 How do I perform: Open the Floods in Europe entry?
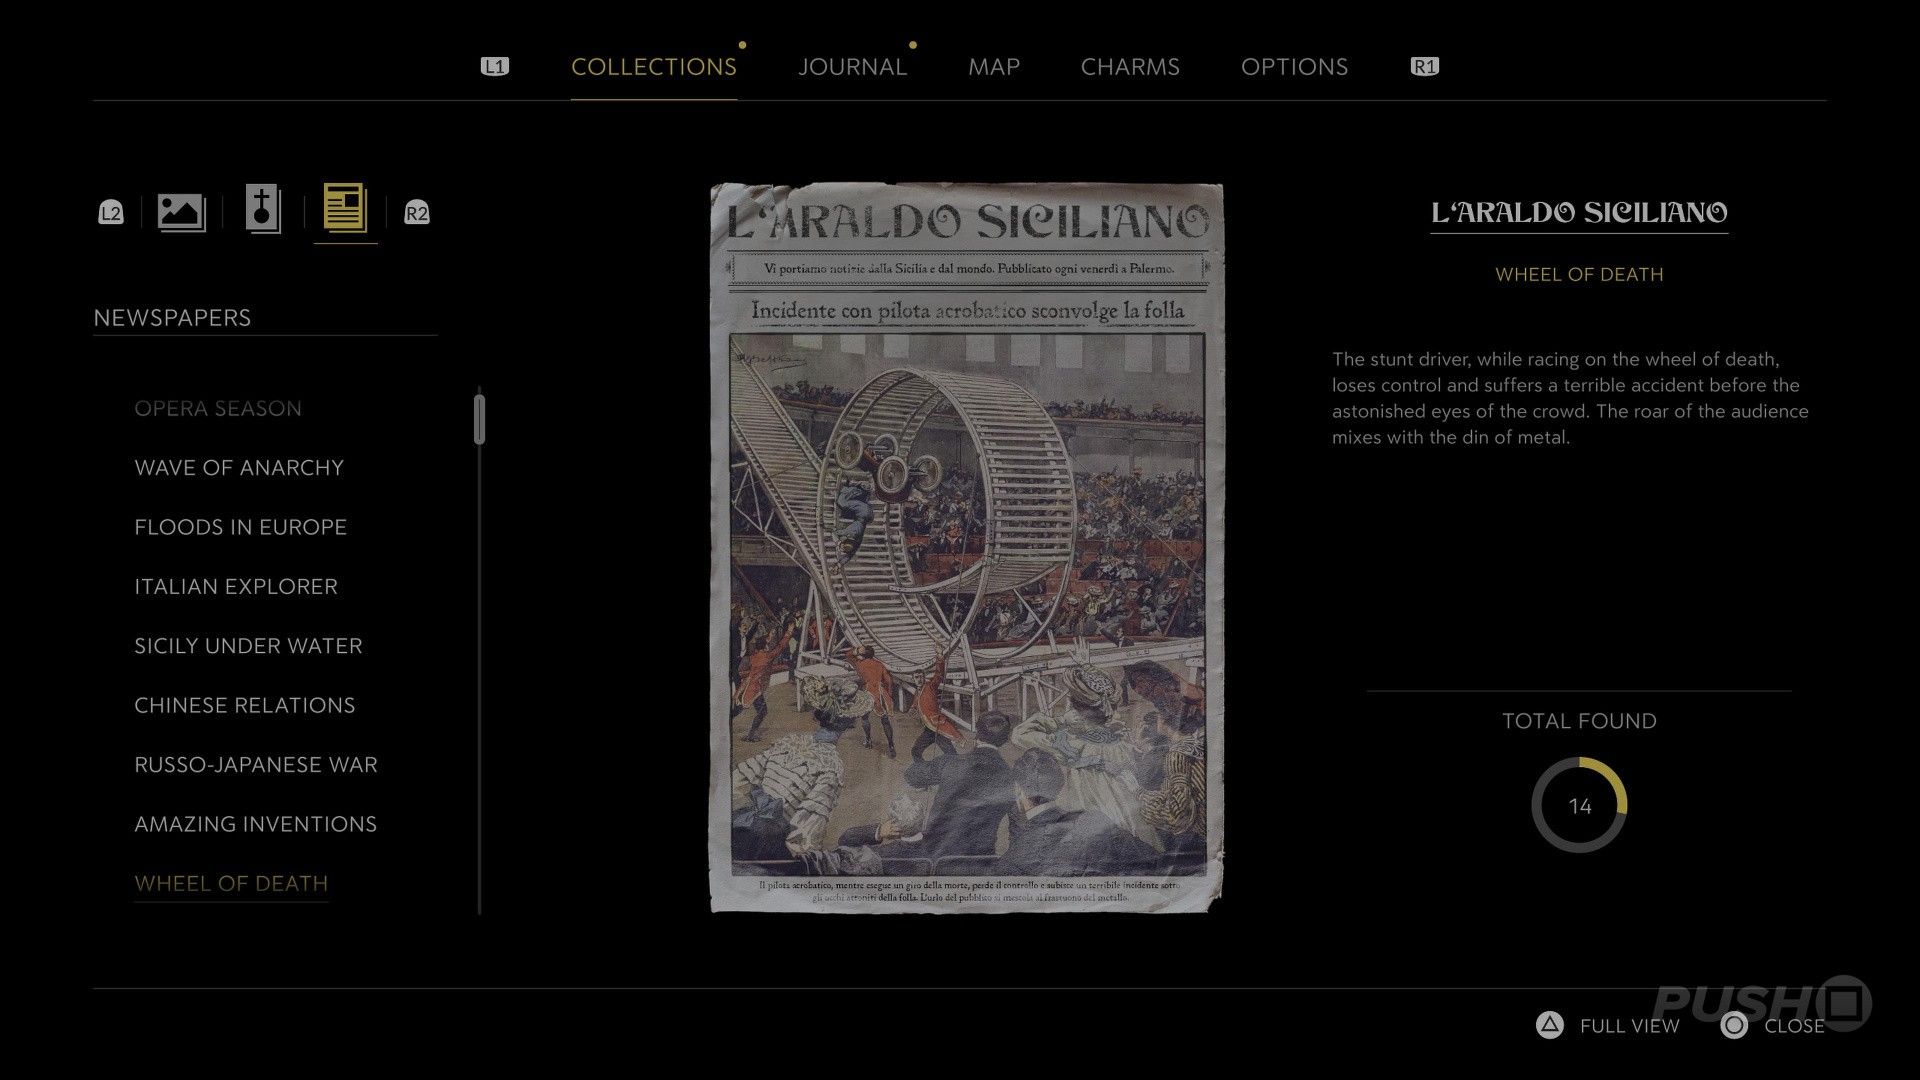pos(240,527)
